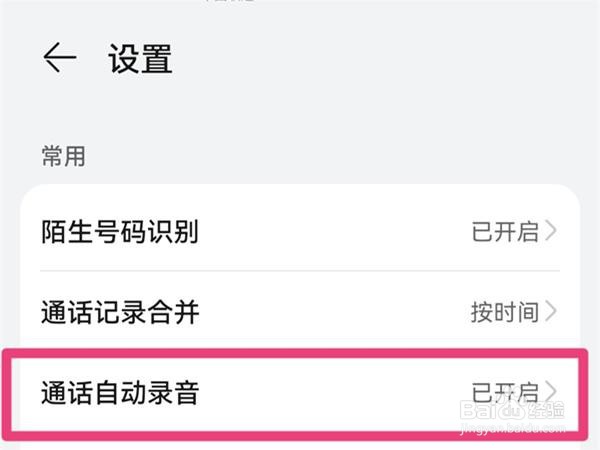Open 按时间 dropdown value
The height and width of the screenshot is (450, 600).
pyautogui.click(x=505, y=311)
